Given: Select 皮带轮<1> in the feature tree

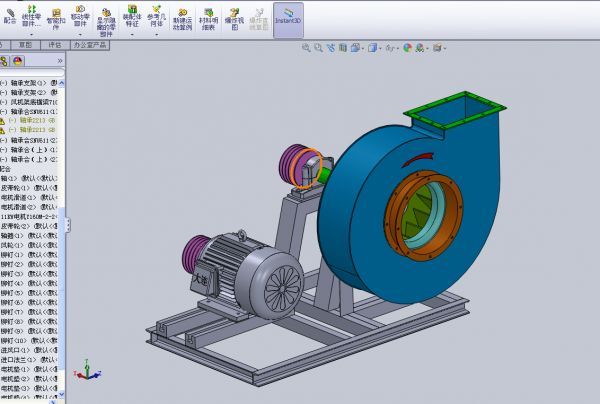Looking at the screenshot, I should click(29, 188).
